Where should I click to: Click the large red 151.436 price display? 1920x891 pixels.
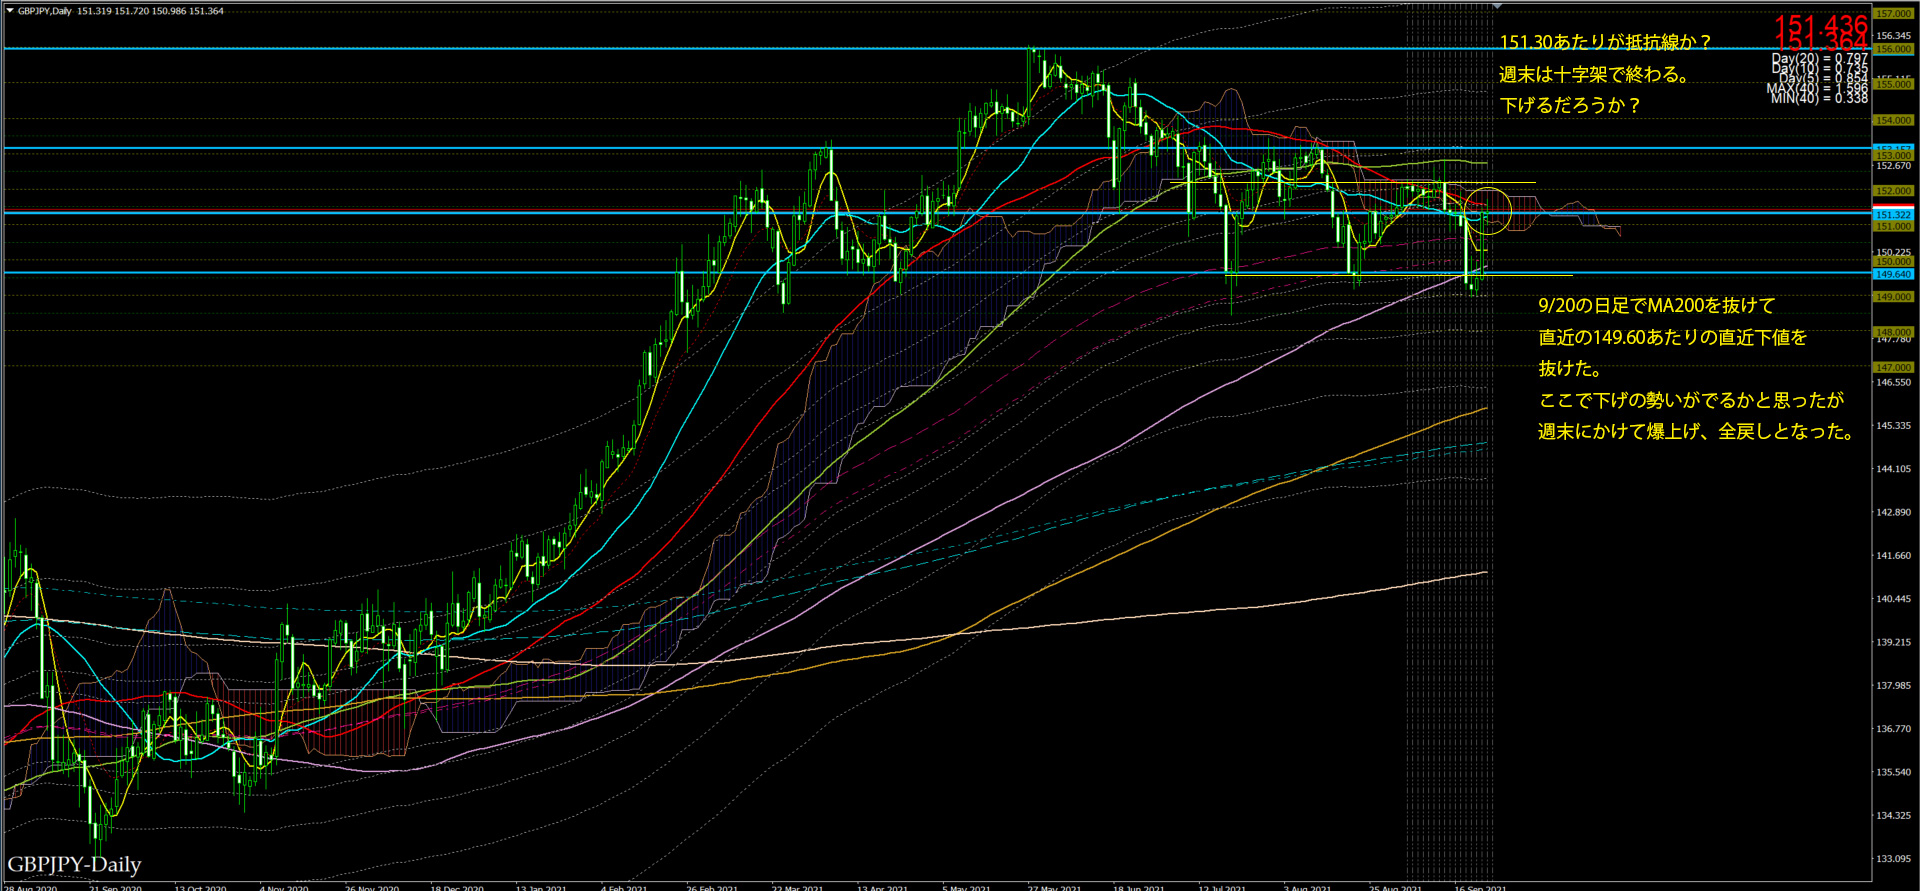(x=1820, y=25)
